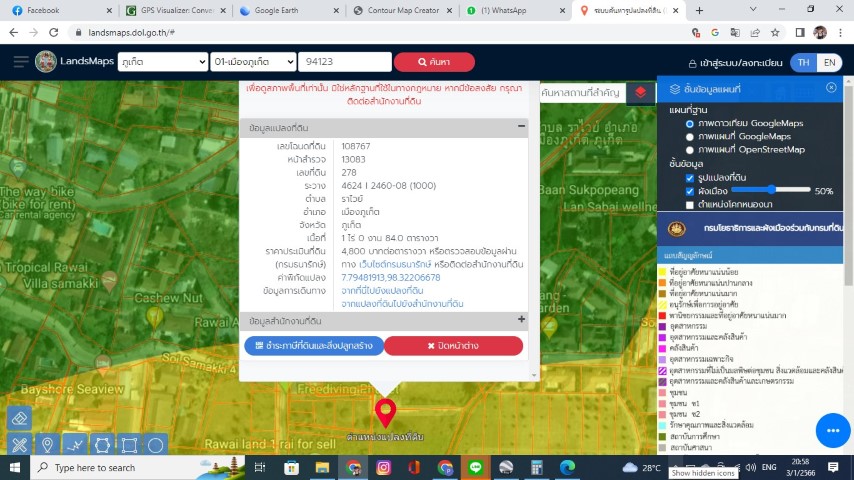Screen dimensions: 854x480
Task: Toggle the land parcel layer checkbox
Action: coord(690,178)
